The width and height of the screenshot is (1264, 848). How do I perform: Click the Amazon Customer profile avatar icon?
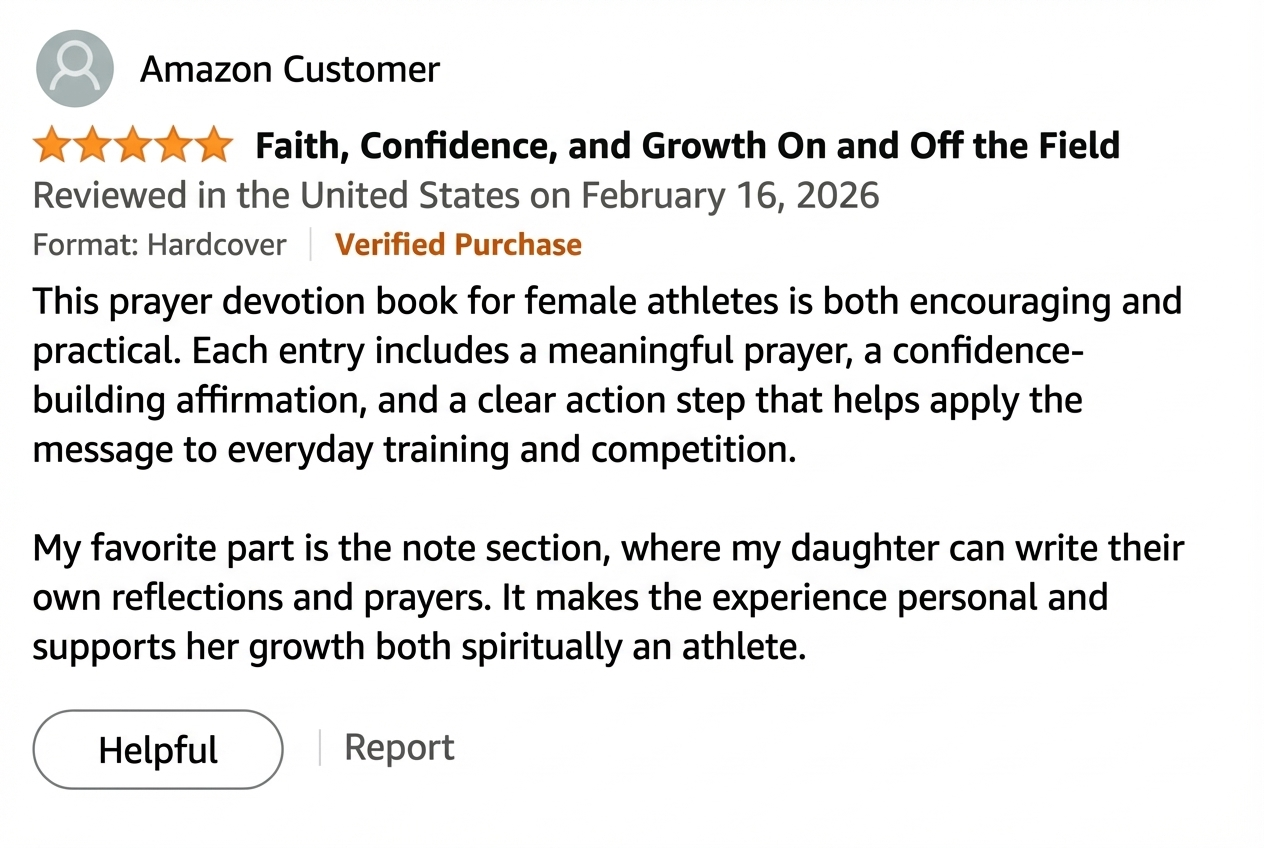[74, 68]
